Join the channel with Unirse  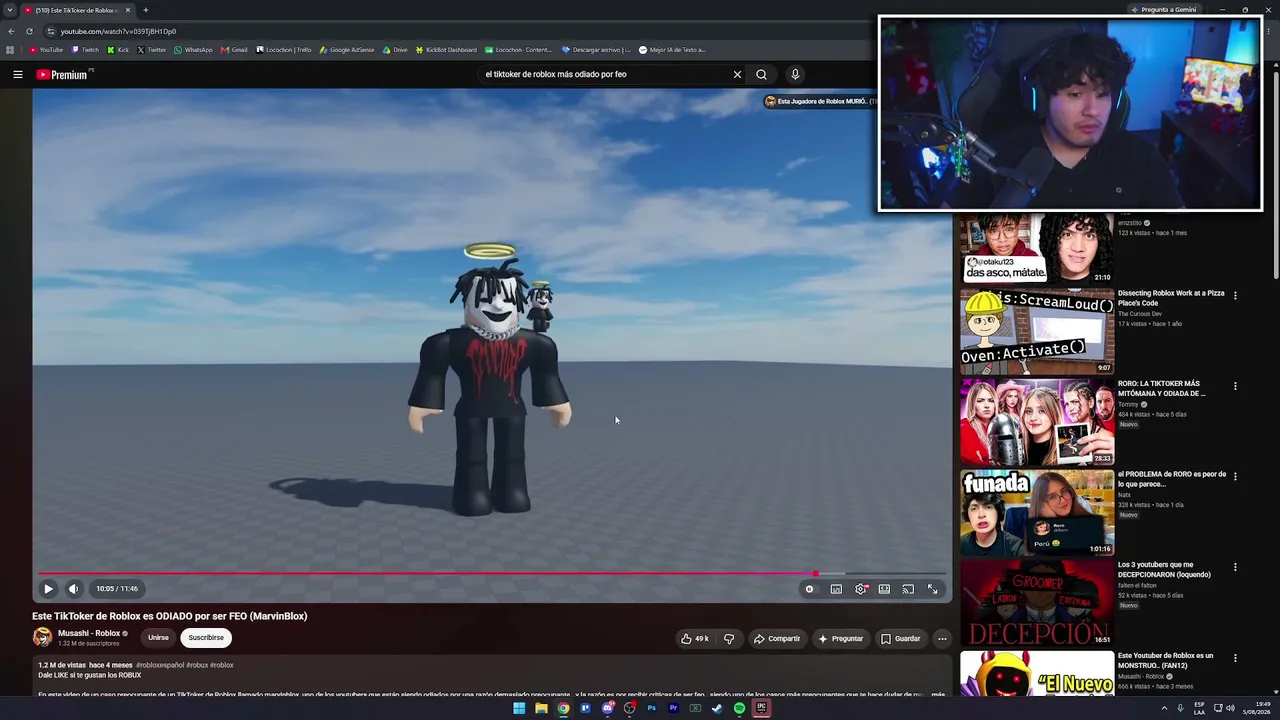coord(158,637)
